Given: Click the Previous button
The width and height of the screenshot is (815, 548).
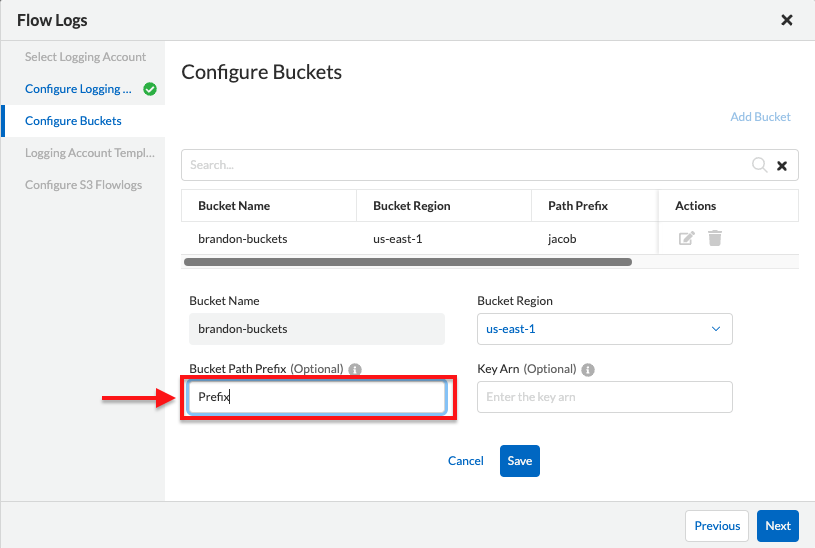Looking at the screenshot, I should coord(717,526).
